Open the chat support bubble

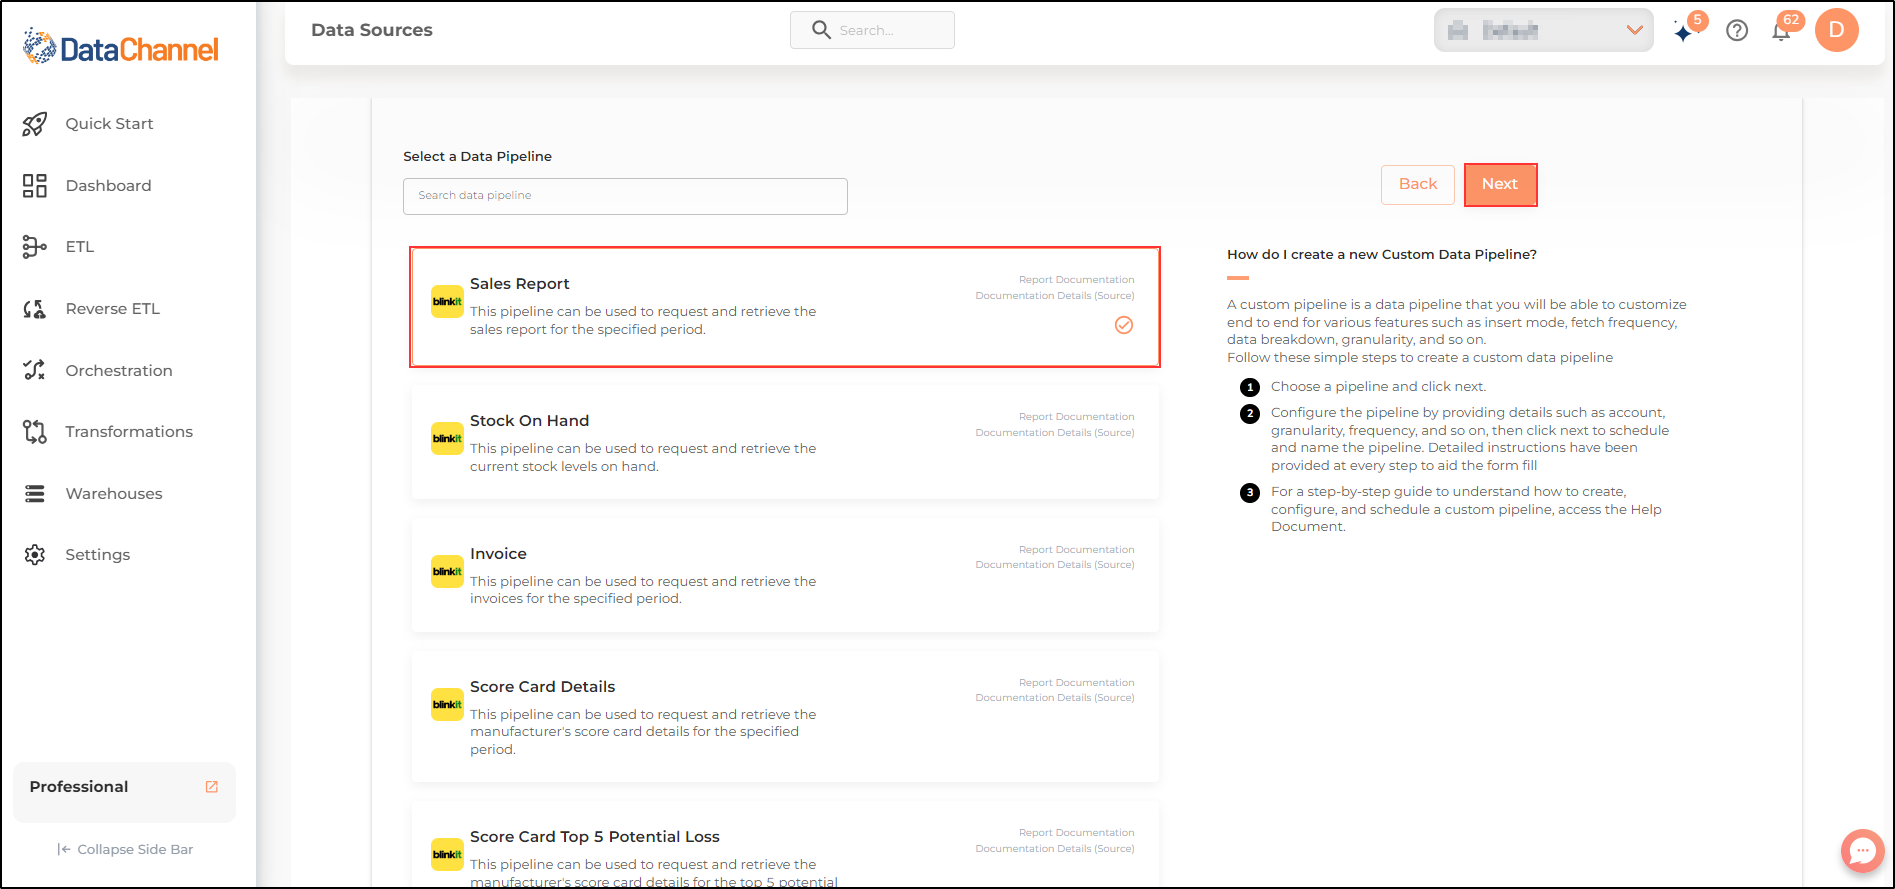[x=1862, y=851]
